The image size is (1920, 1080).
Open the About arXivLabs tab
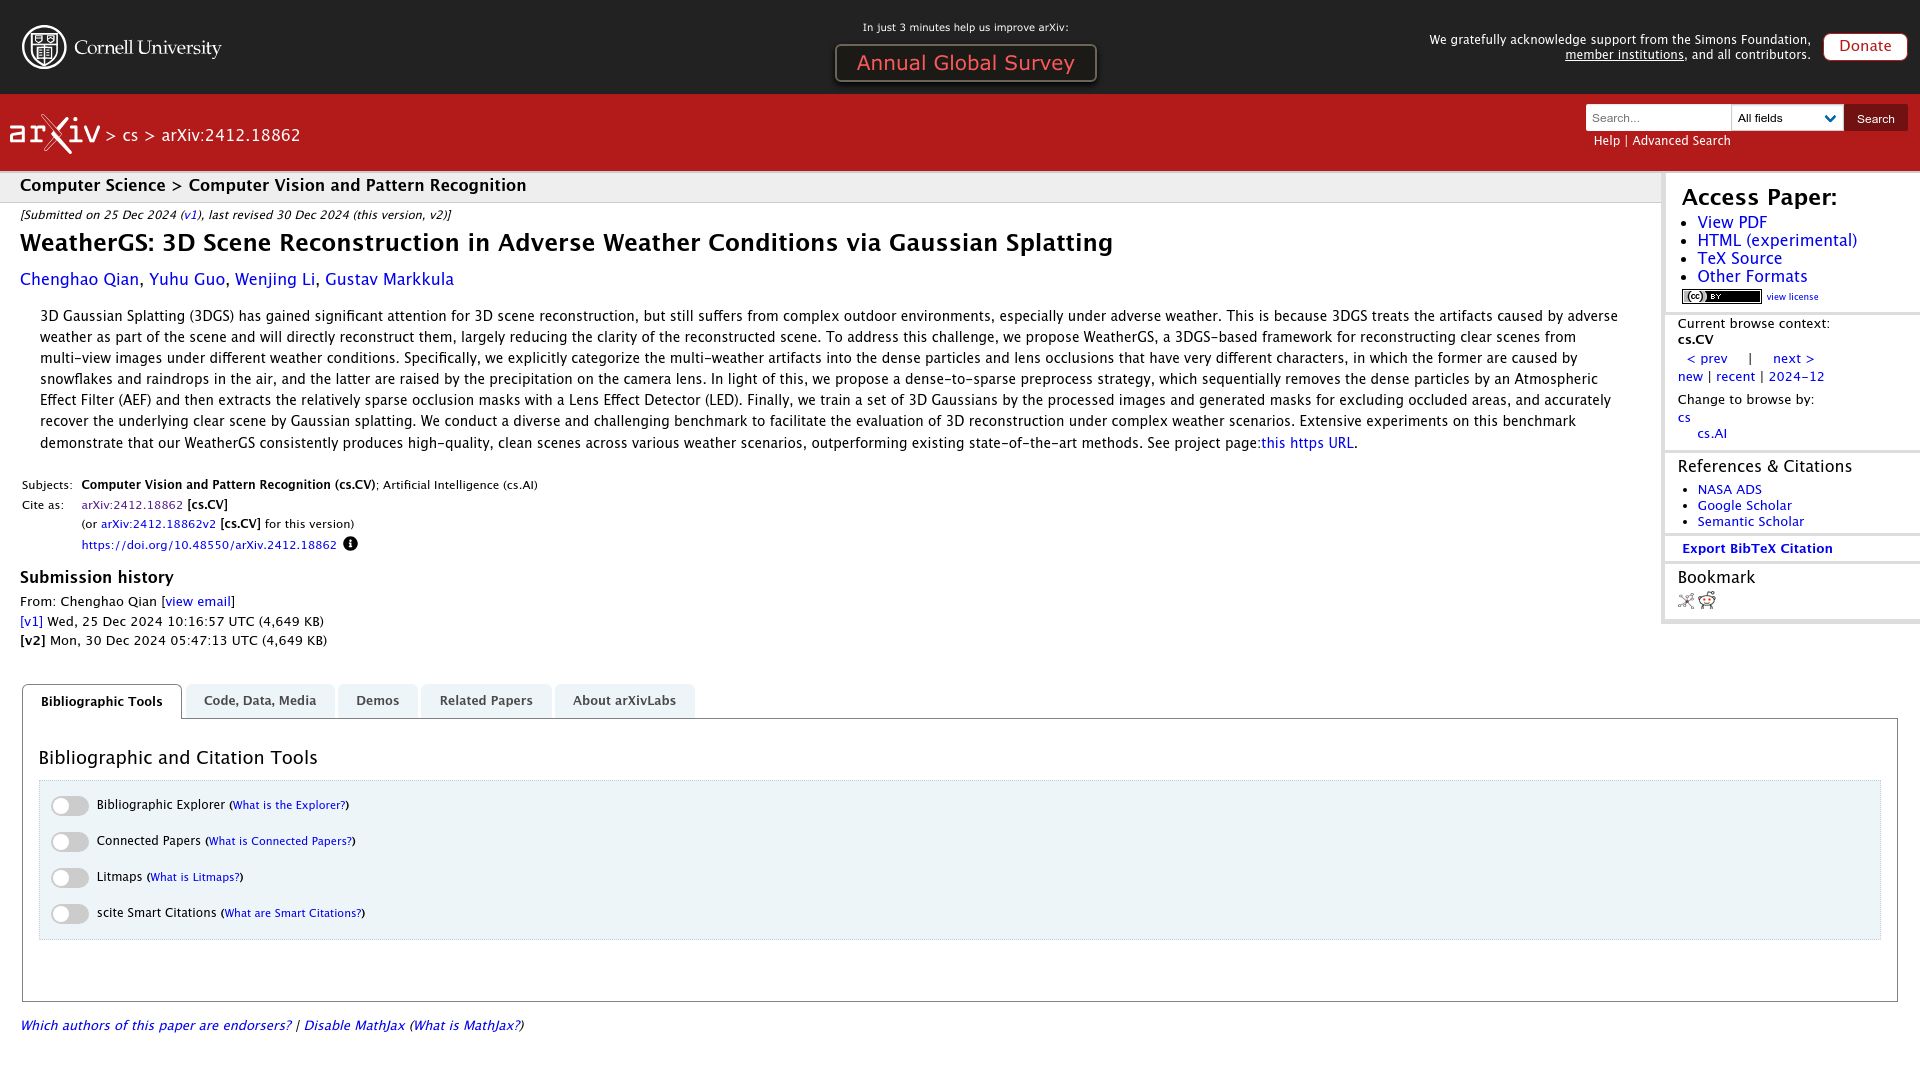click(x=624, y=701)
